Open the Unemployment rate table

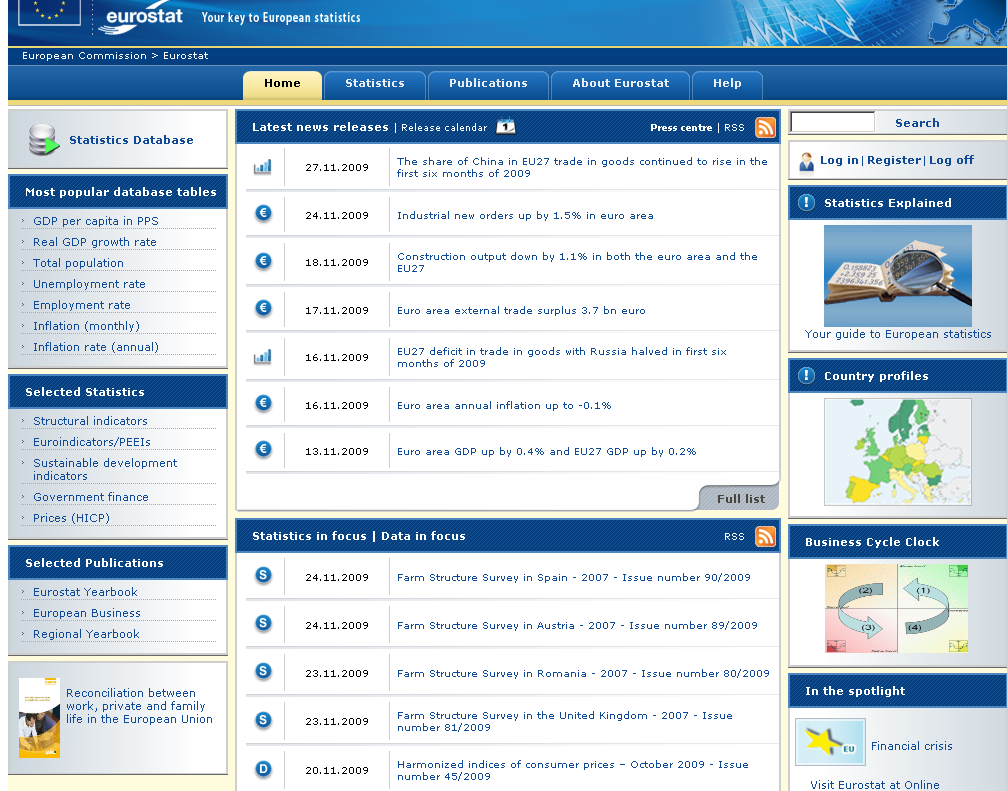[x=89, y=284]
